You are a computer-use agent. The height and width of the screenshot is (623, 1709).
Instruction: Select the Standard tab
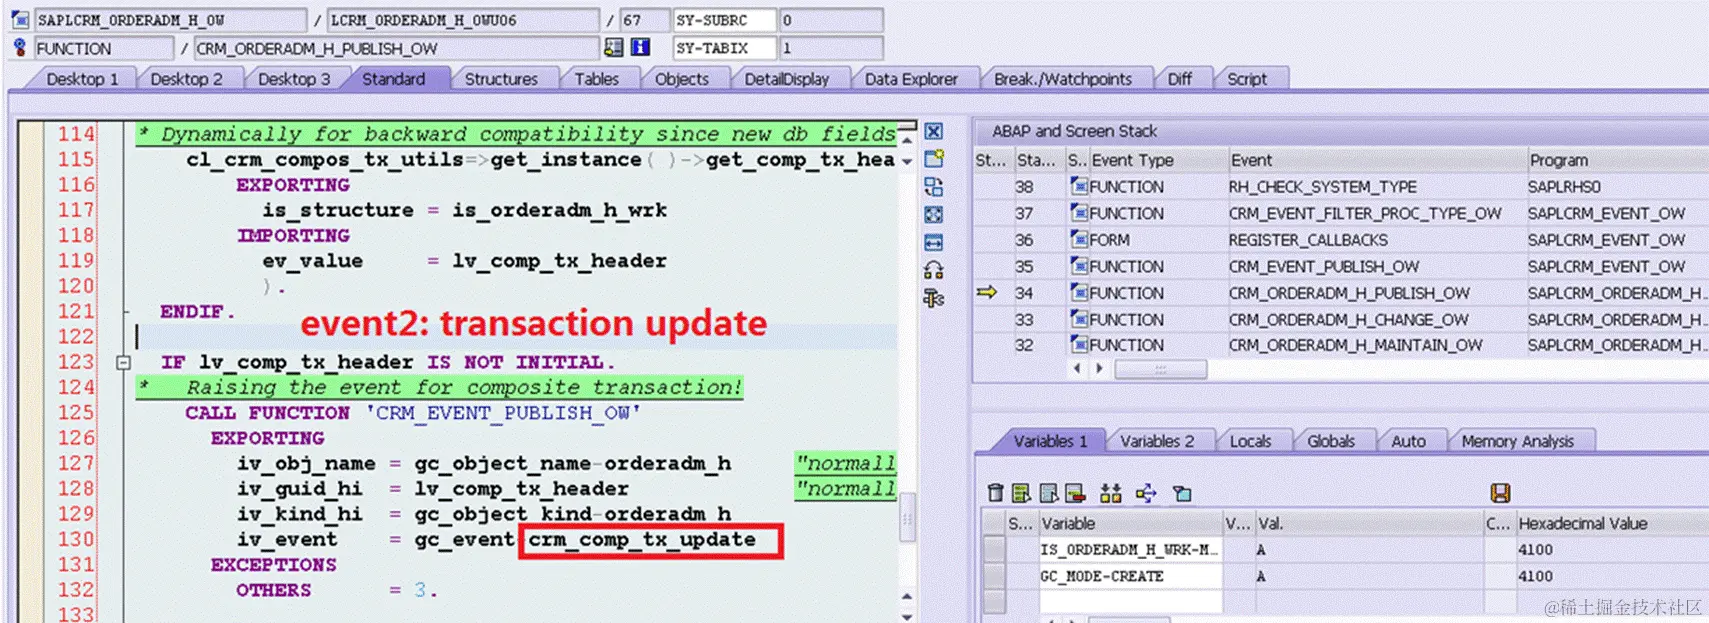393,79
